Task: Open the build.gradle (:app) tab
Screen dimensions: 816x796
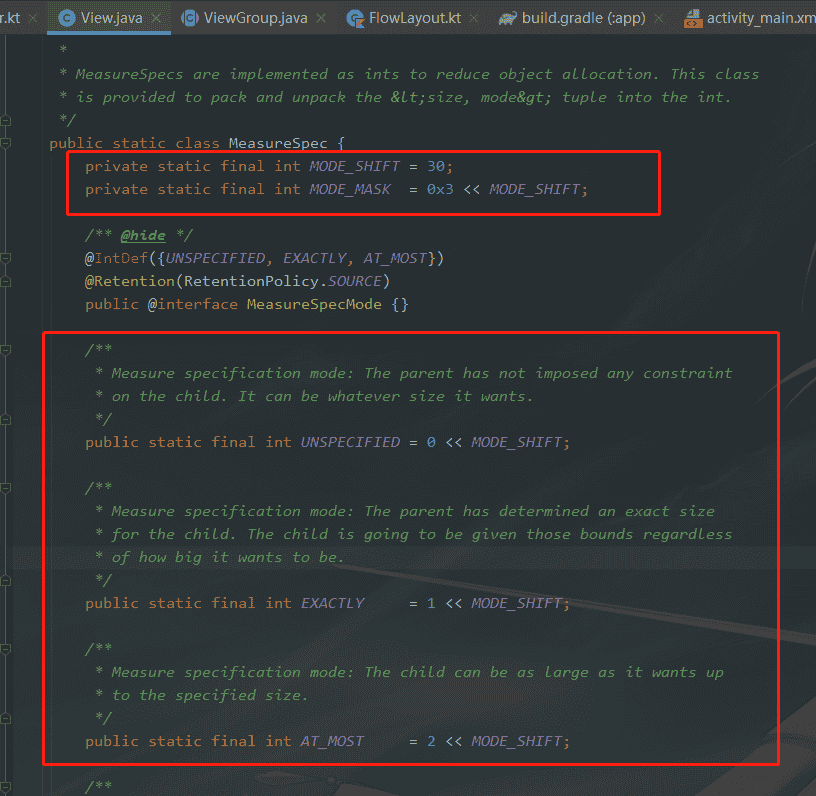Action: coord(581,18)
